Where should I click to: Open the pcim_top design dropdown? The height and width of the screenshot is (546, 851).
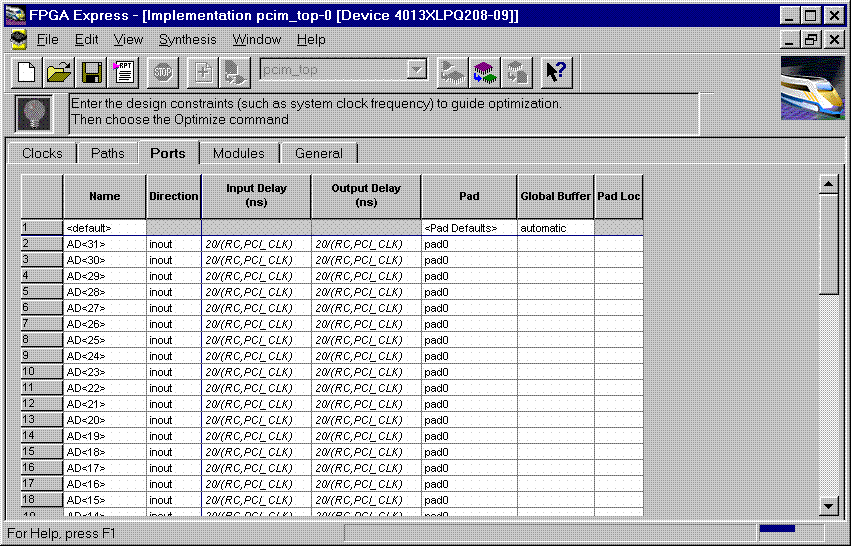[x=416, y=69]
